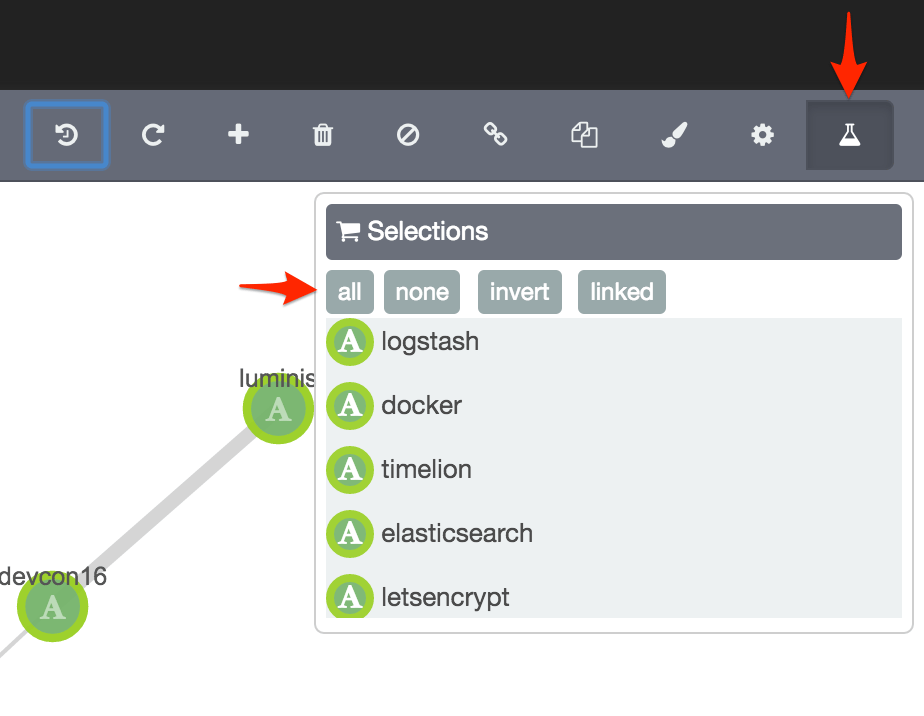Click the undo icon in the toolbar
Image resolution: width=924 pixels, height=716 pixels.
66,135
